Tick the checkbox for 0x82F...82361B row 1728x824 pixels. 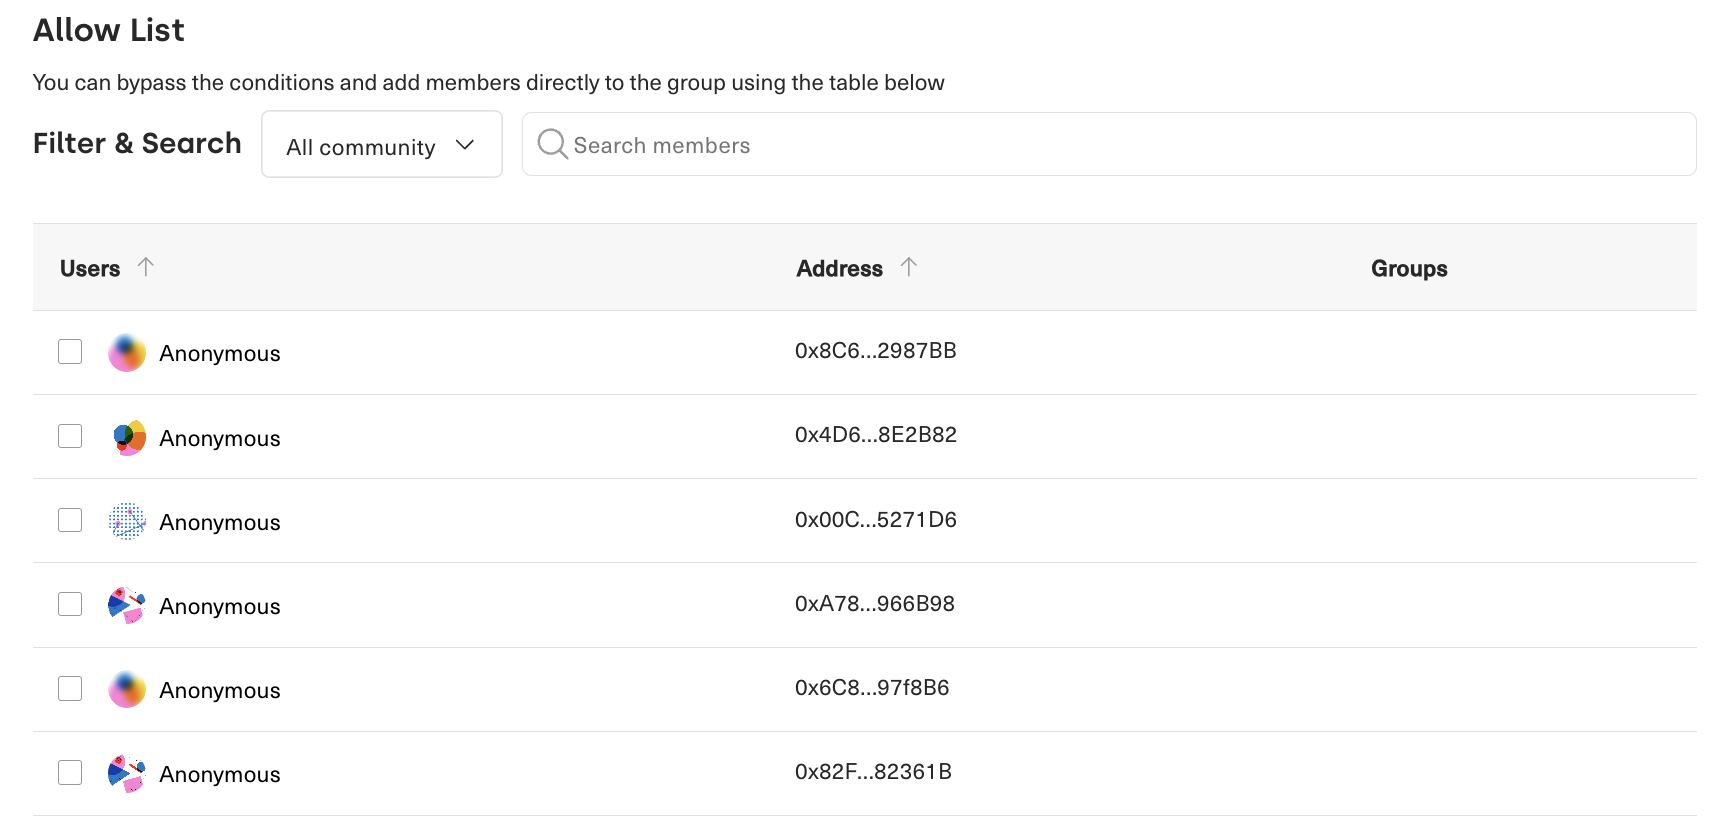pos(70,773)
